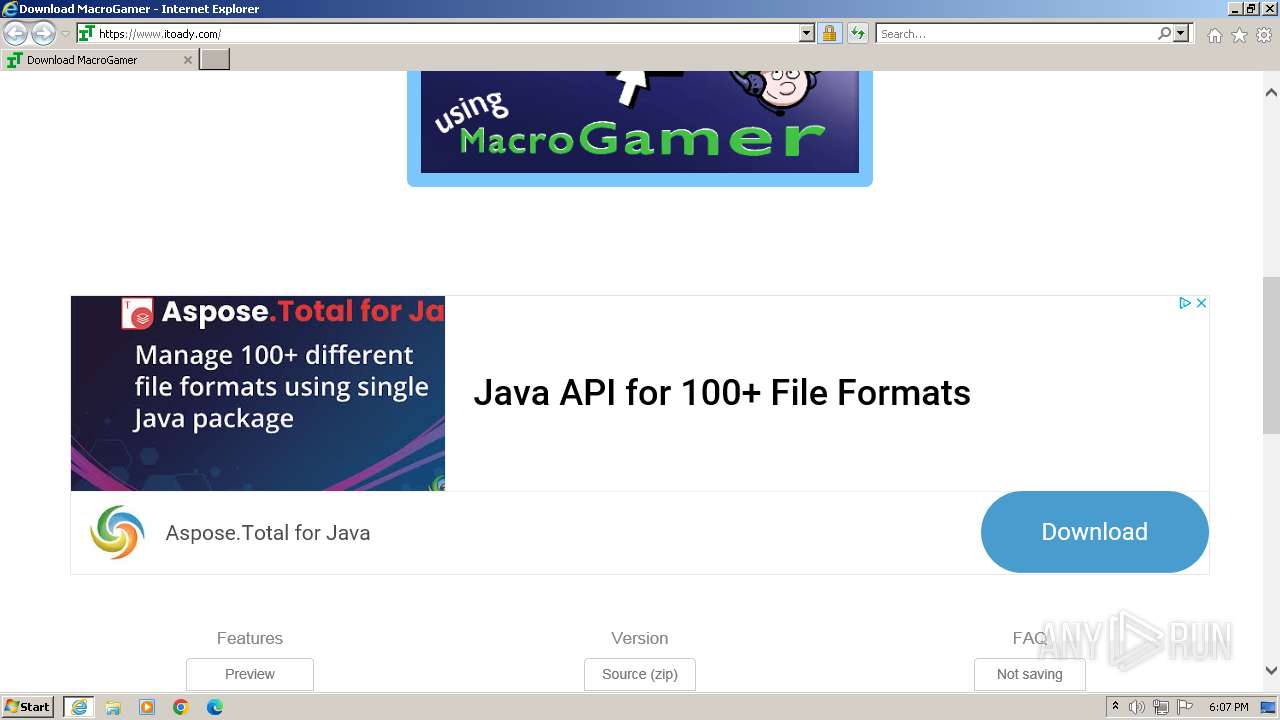Open File Explorer folder in taskbar
Image resolution: width=1280 pixels, height=720 pixels.
tap(113, 707)
